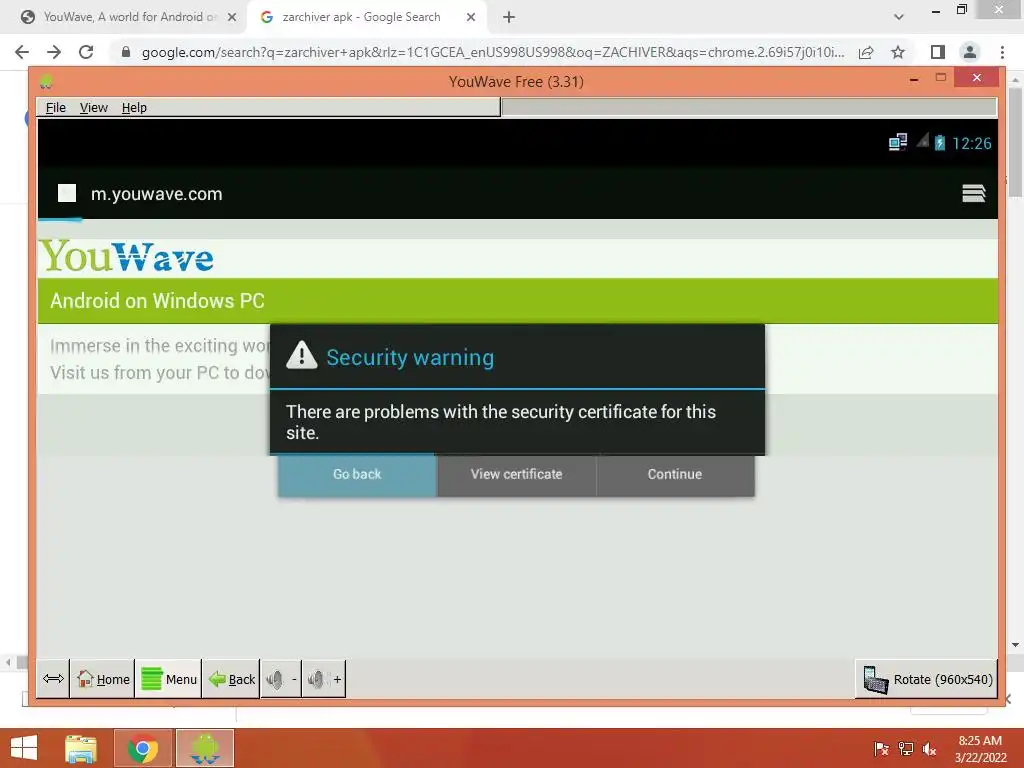Open the Windows Start button
The height and width of the screenshot is (768, 1024).
[24, 748]
